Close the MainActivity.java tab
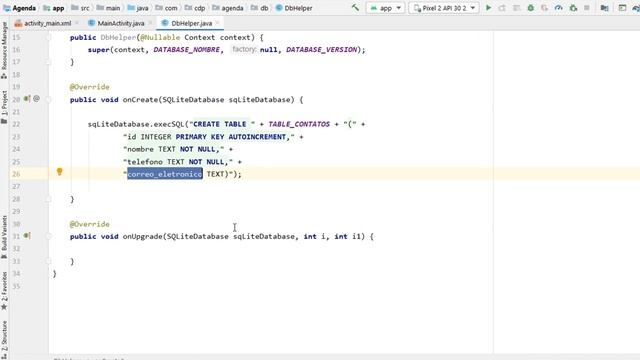640x360 pixels. click(150, 23)
